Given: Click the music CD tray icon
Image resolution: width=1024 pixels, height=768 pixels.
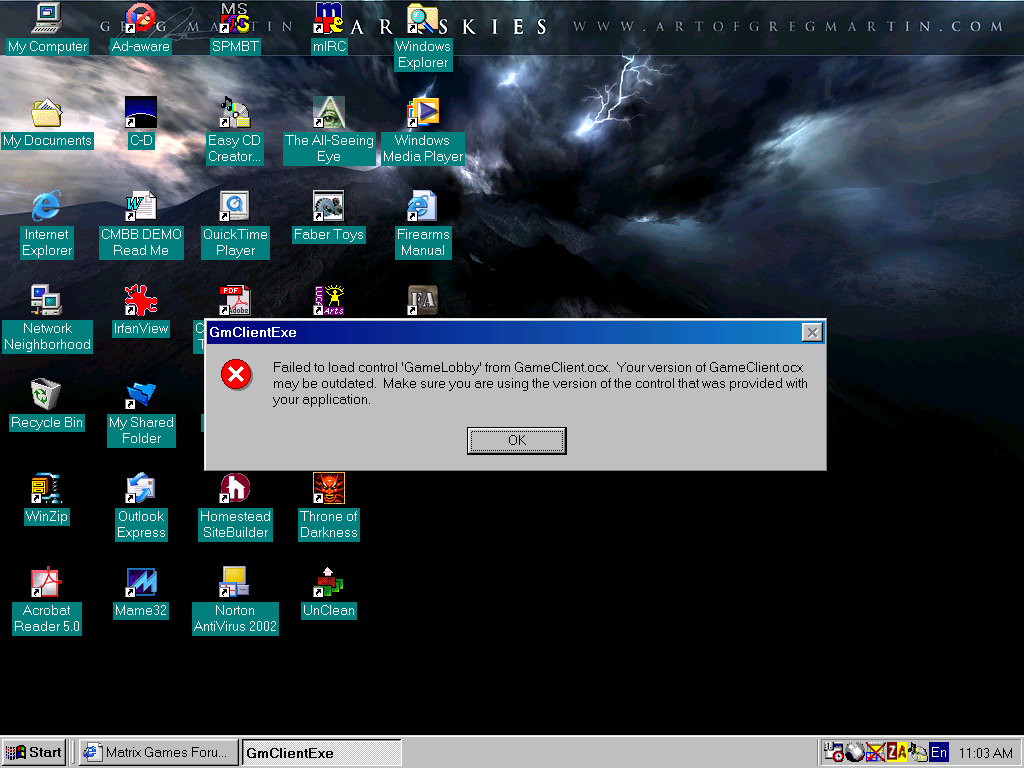Looking at the screenshot, I should coord(918,752).
